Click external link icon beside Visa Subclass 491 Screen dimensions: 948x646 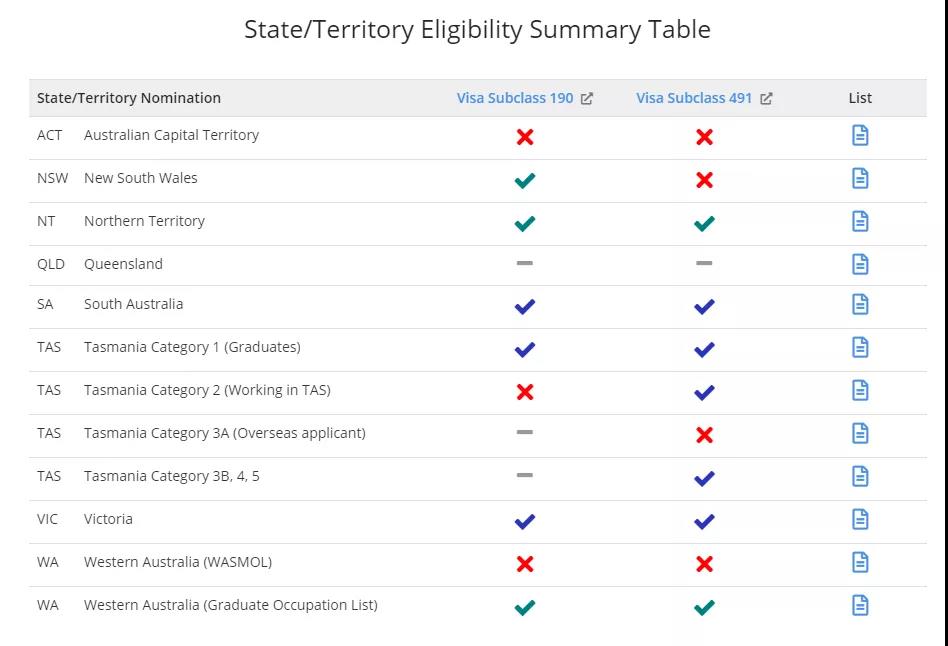click(x=766, y=99)
